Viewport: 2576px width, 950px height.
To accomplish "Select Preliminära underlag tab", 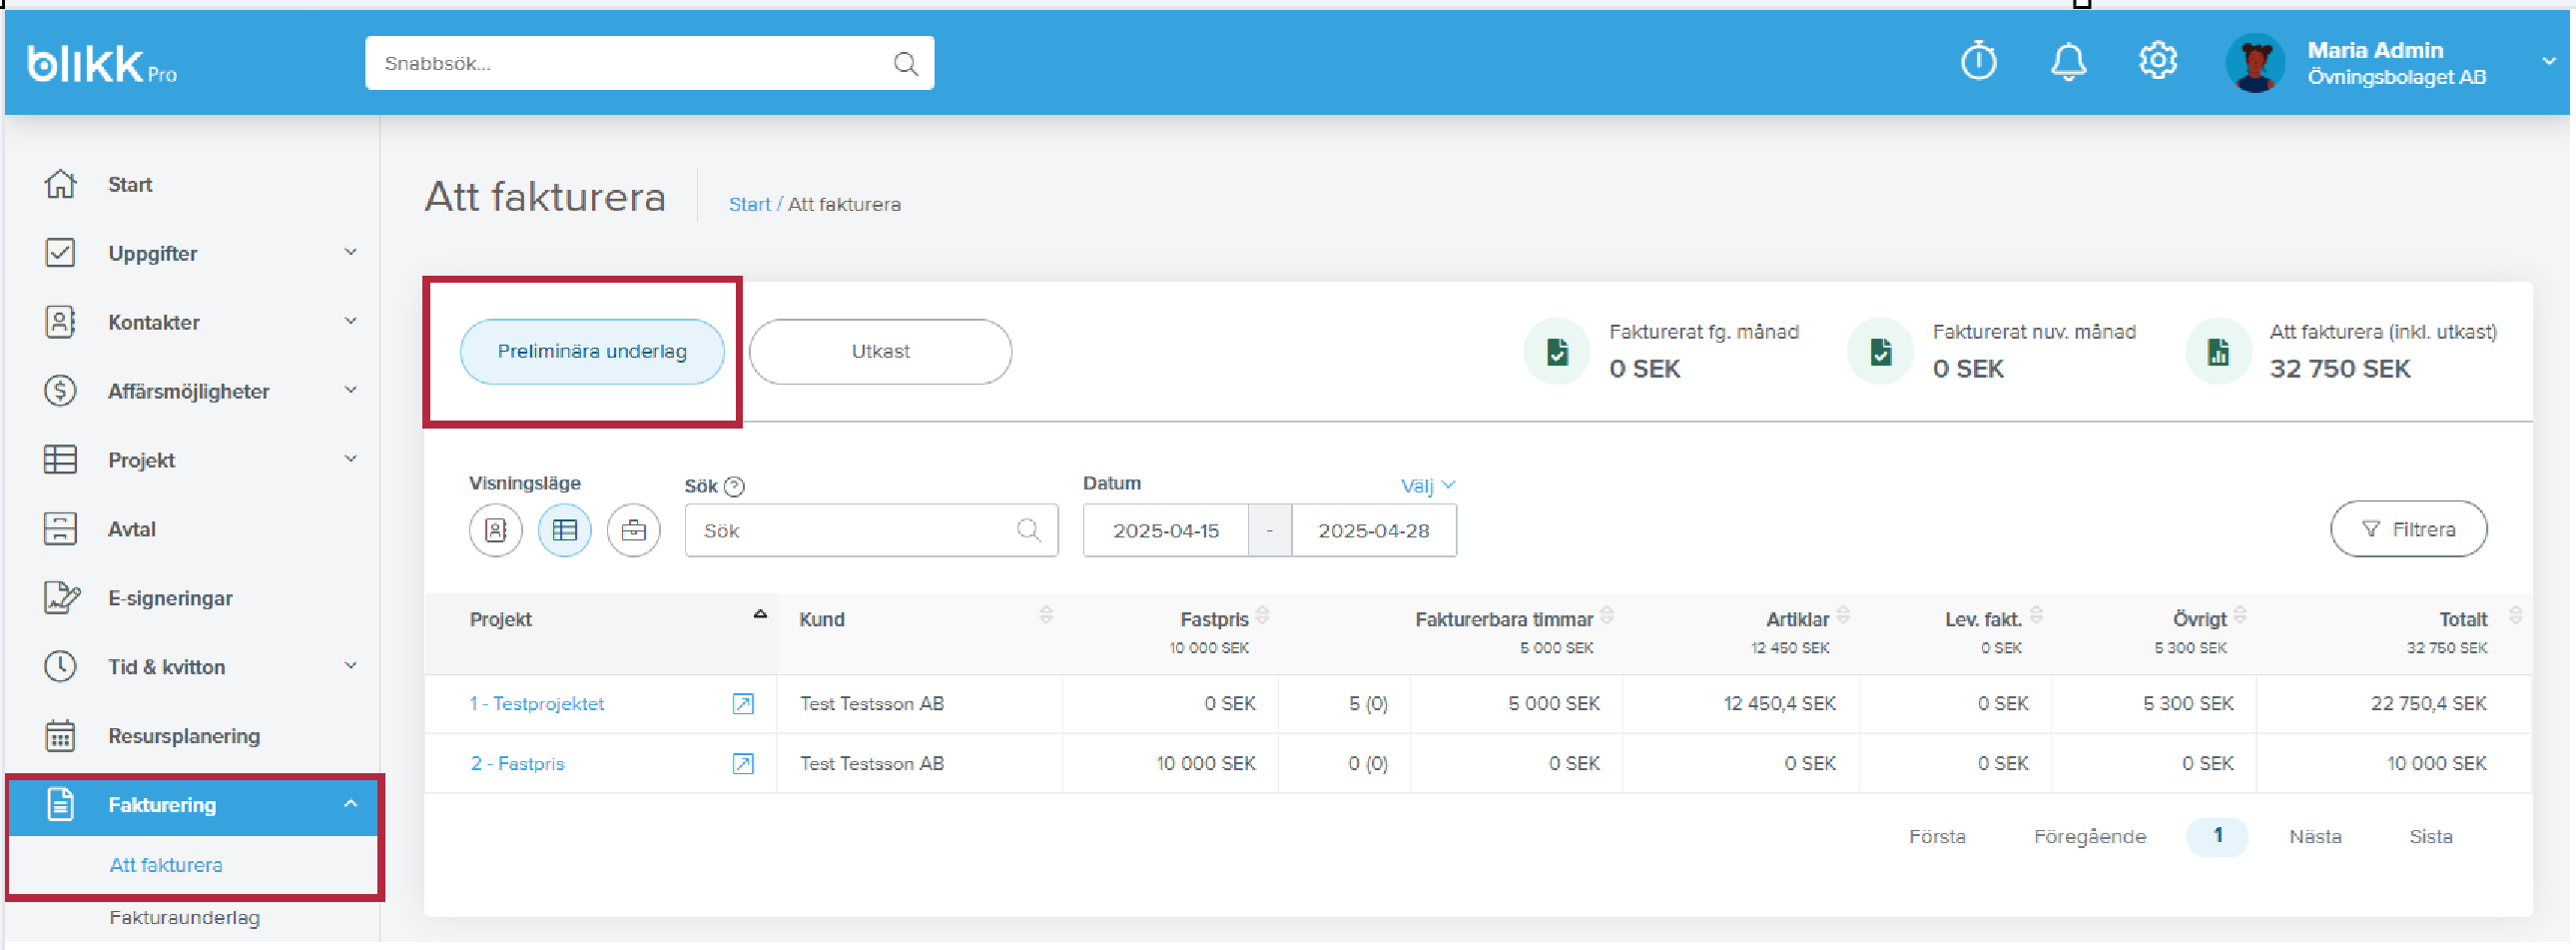I will pyautogui.click(x=592, y=352).
